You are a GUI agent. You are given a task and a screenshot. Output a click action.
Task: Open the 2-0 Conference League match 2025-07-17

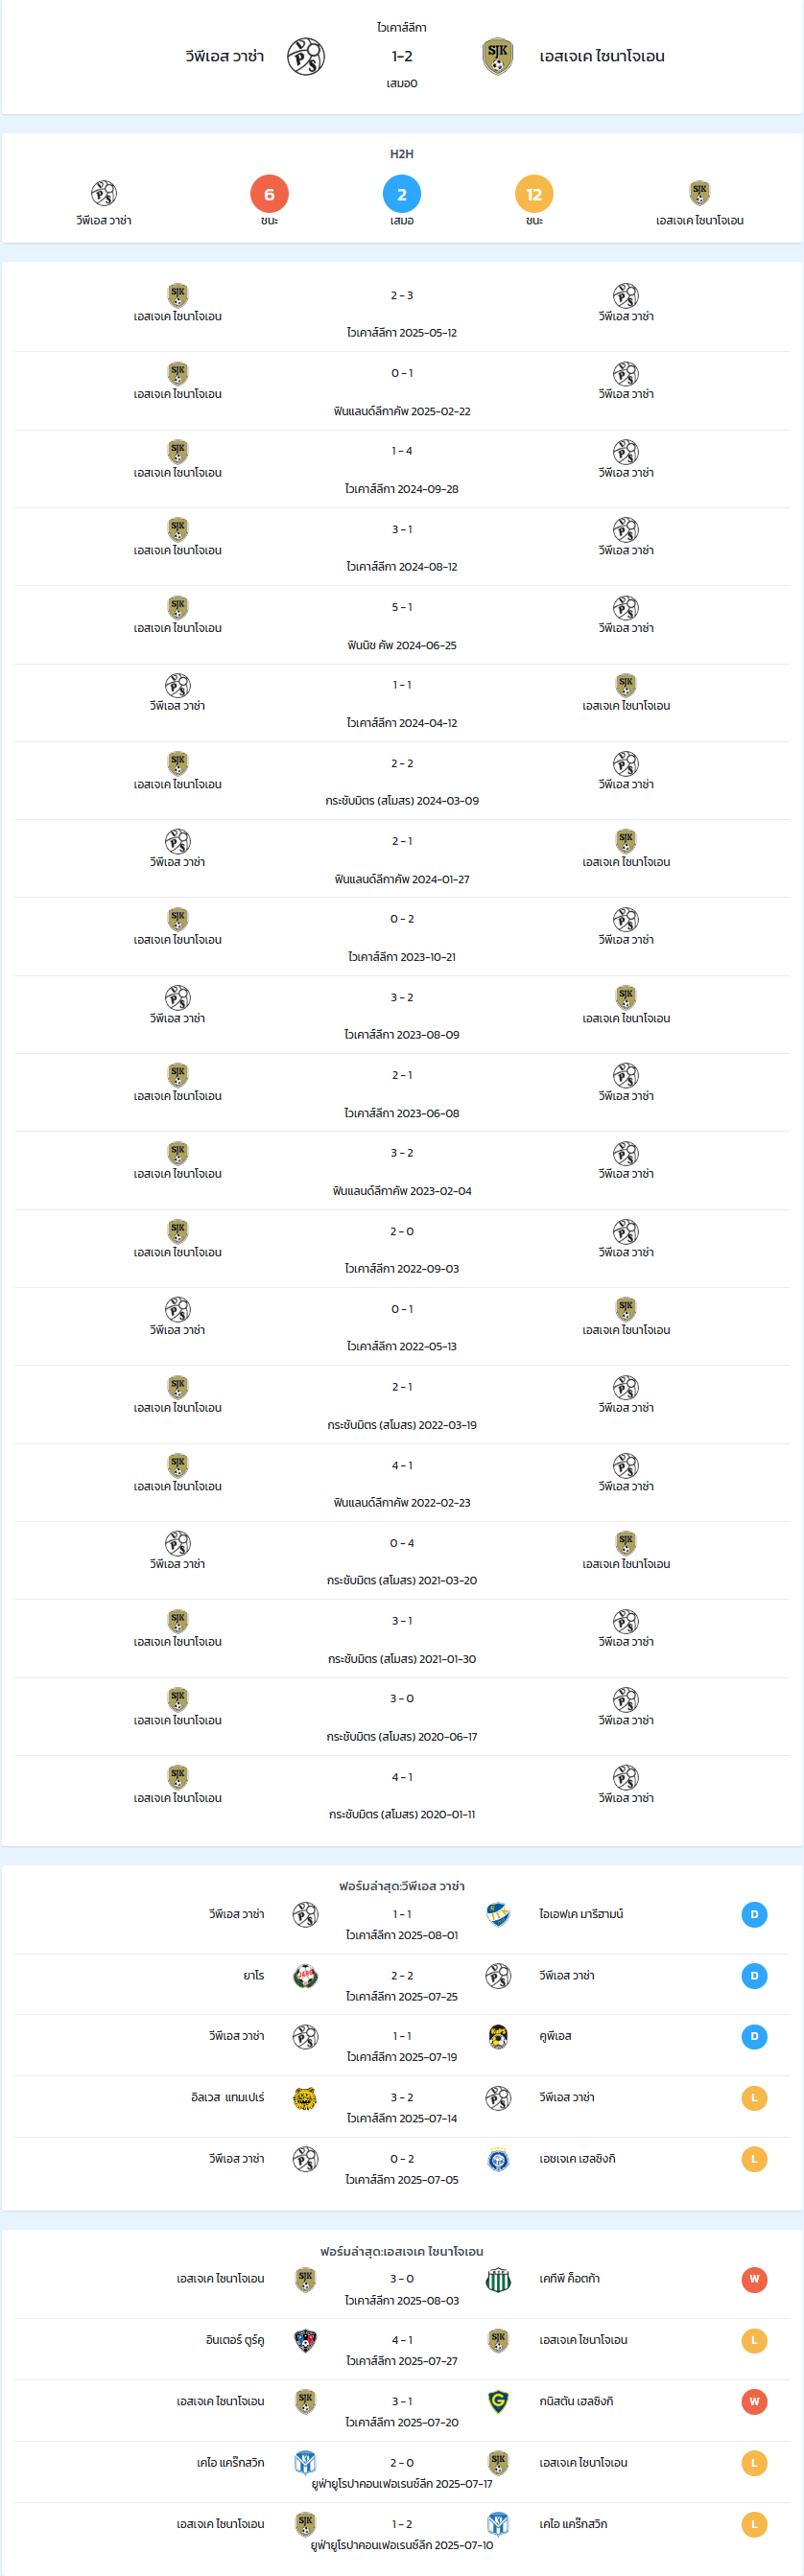(x=402, y=2472)
